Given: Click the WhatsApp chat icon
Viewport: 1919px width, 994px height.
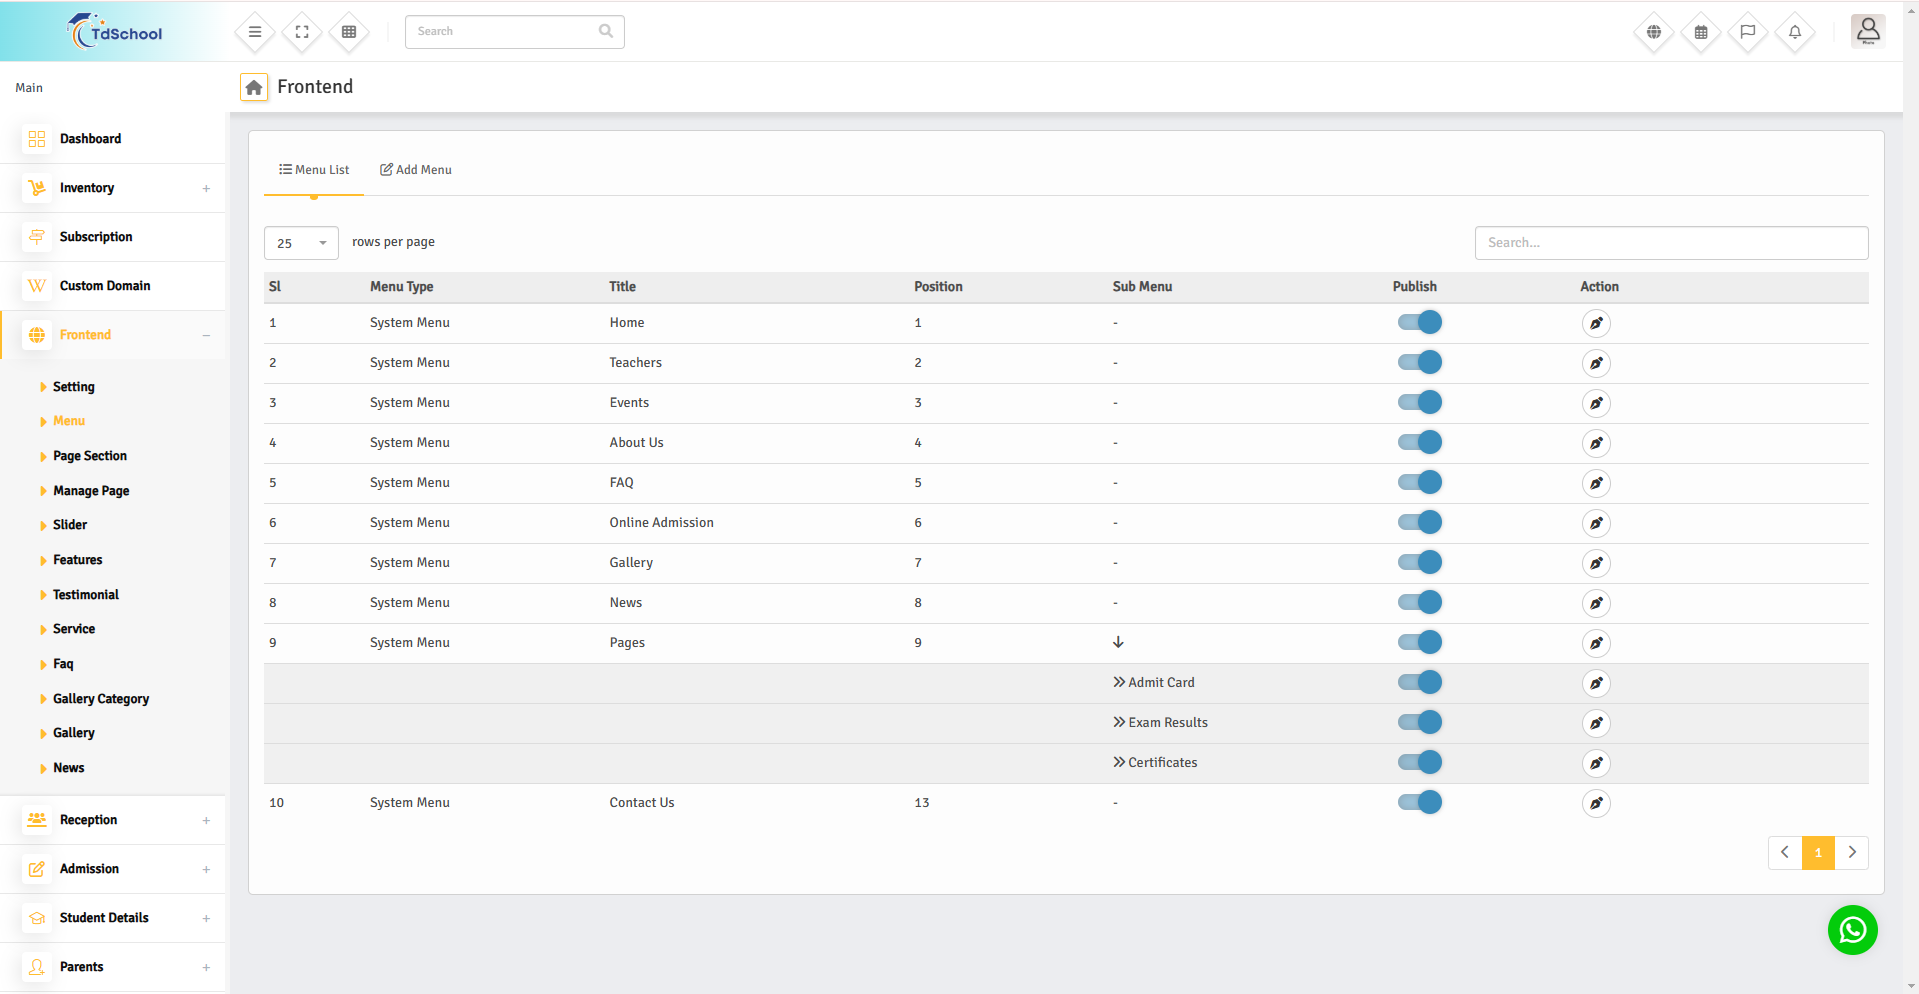Looking at the screenshot, I should click(1852, 930).
